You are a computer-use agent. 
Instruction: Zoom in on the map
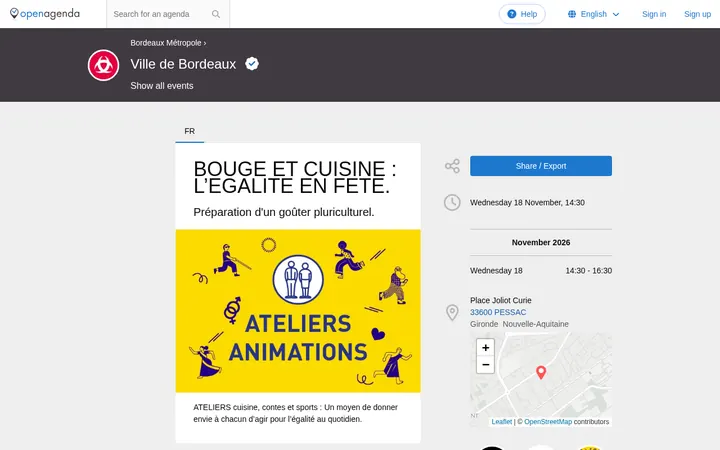(485, 348)
